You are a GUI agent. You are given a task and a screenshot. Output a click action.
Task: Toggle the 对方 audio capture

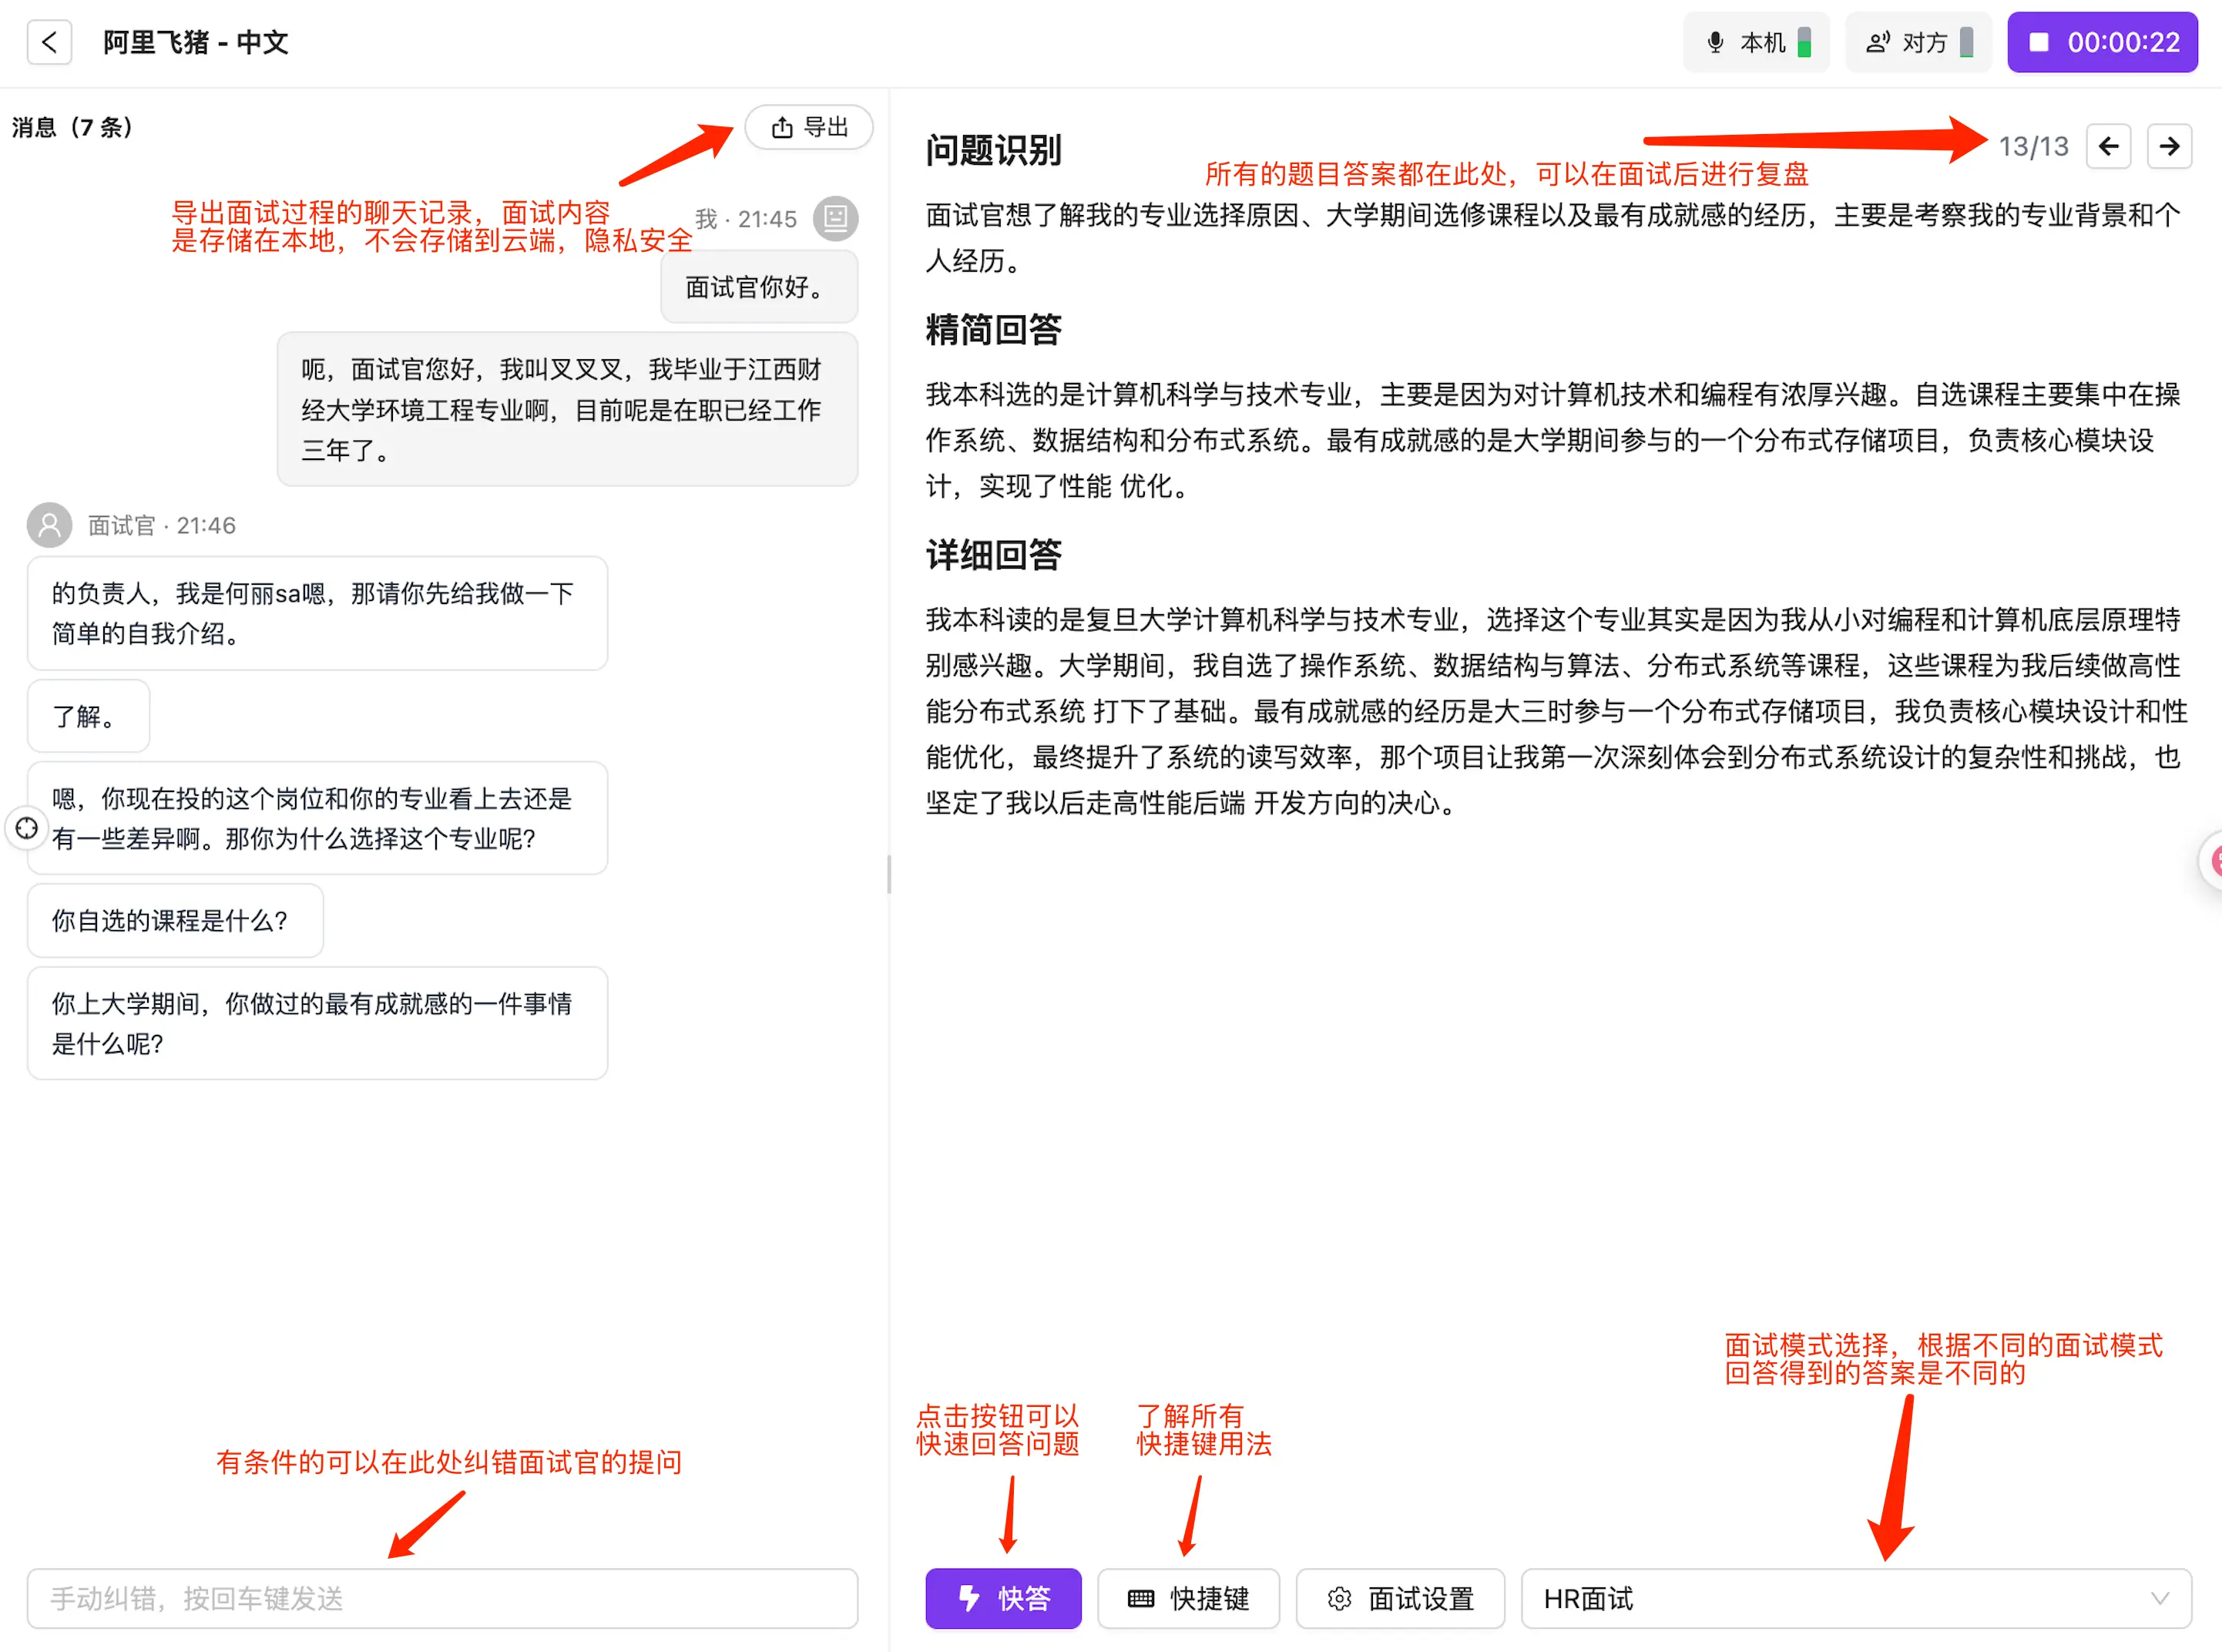pos(1918,42)
